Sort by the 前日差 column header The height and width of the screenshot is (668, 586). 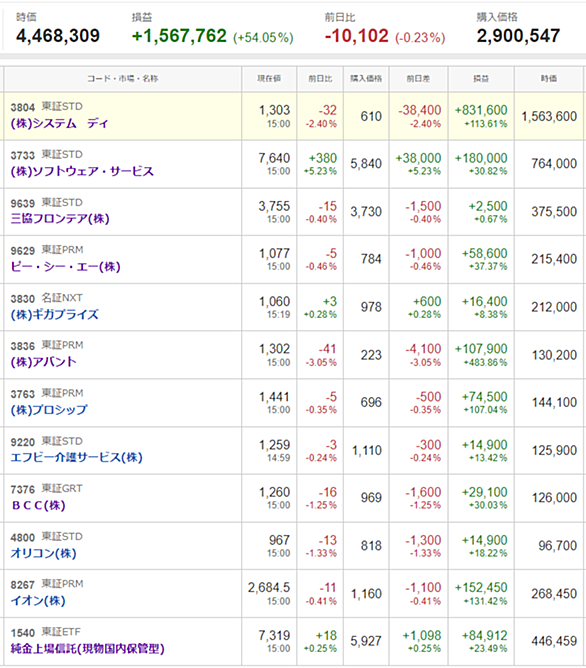[x=418, y=78]
